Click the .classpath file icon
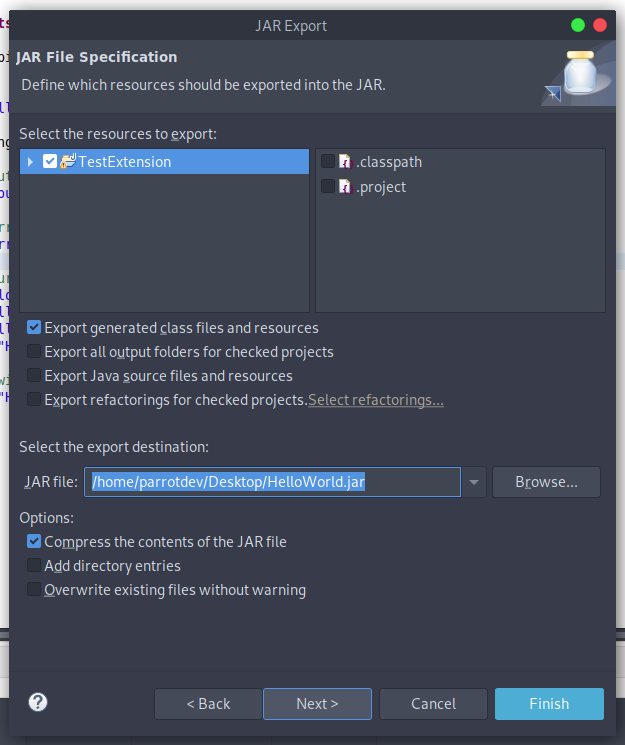625x745 pixels. (345, 161)
